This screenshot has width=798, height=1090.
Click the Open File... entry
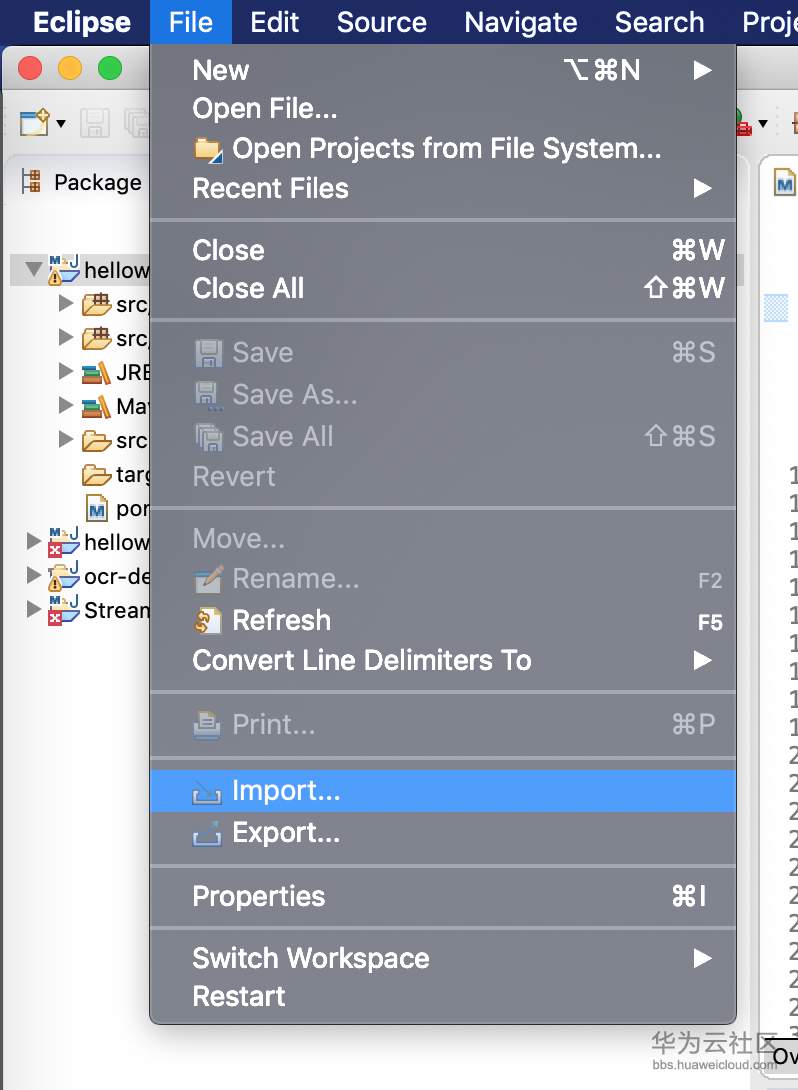tap(264, 108)
